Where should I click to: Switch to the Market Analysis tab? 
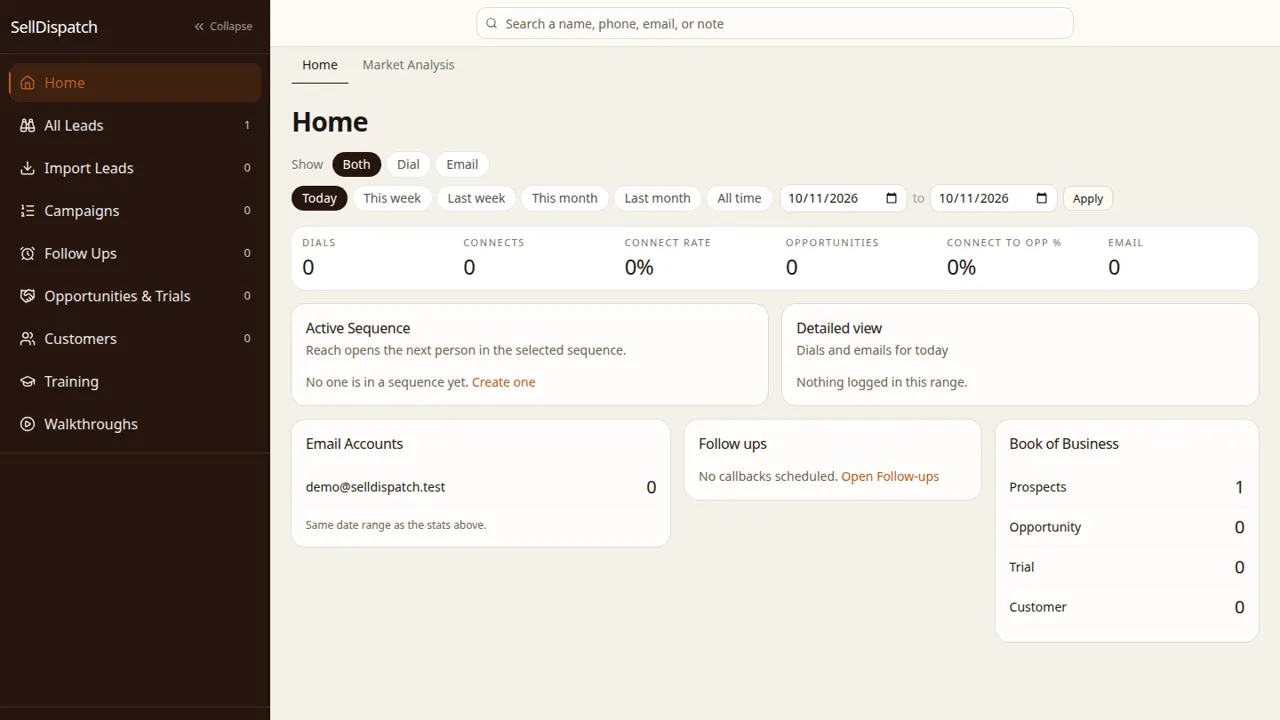(x=408, y=65)
